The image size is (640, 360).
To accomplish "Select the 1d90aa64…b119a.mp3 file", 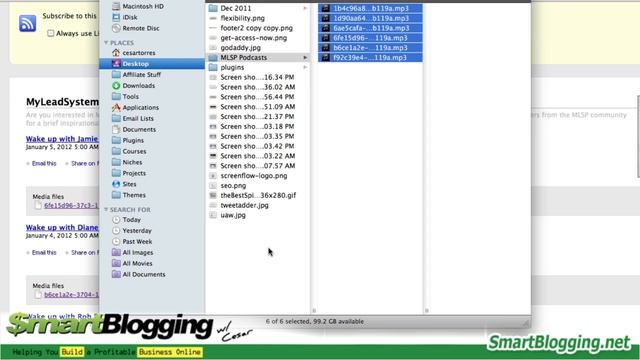I will pos(370,18).
